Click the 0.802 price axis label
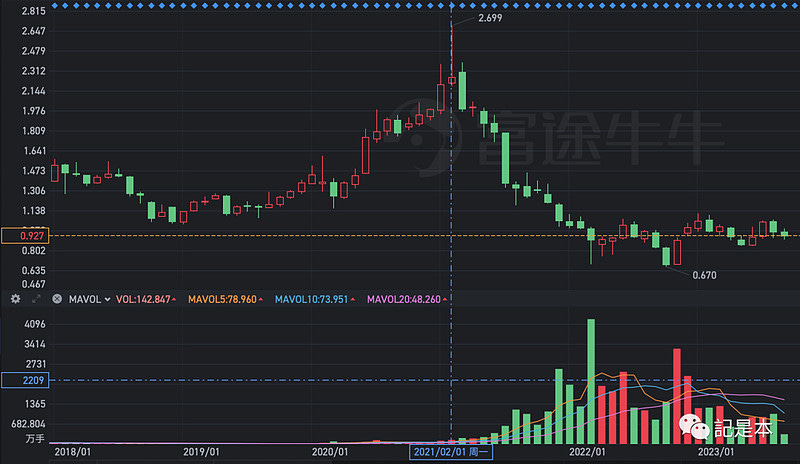 [34, 251]
